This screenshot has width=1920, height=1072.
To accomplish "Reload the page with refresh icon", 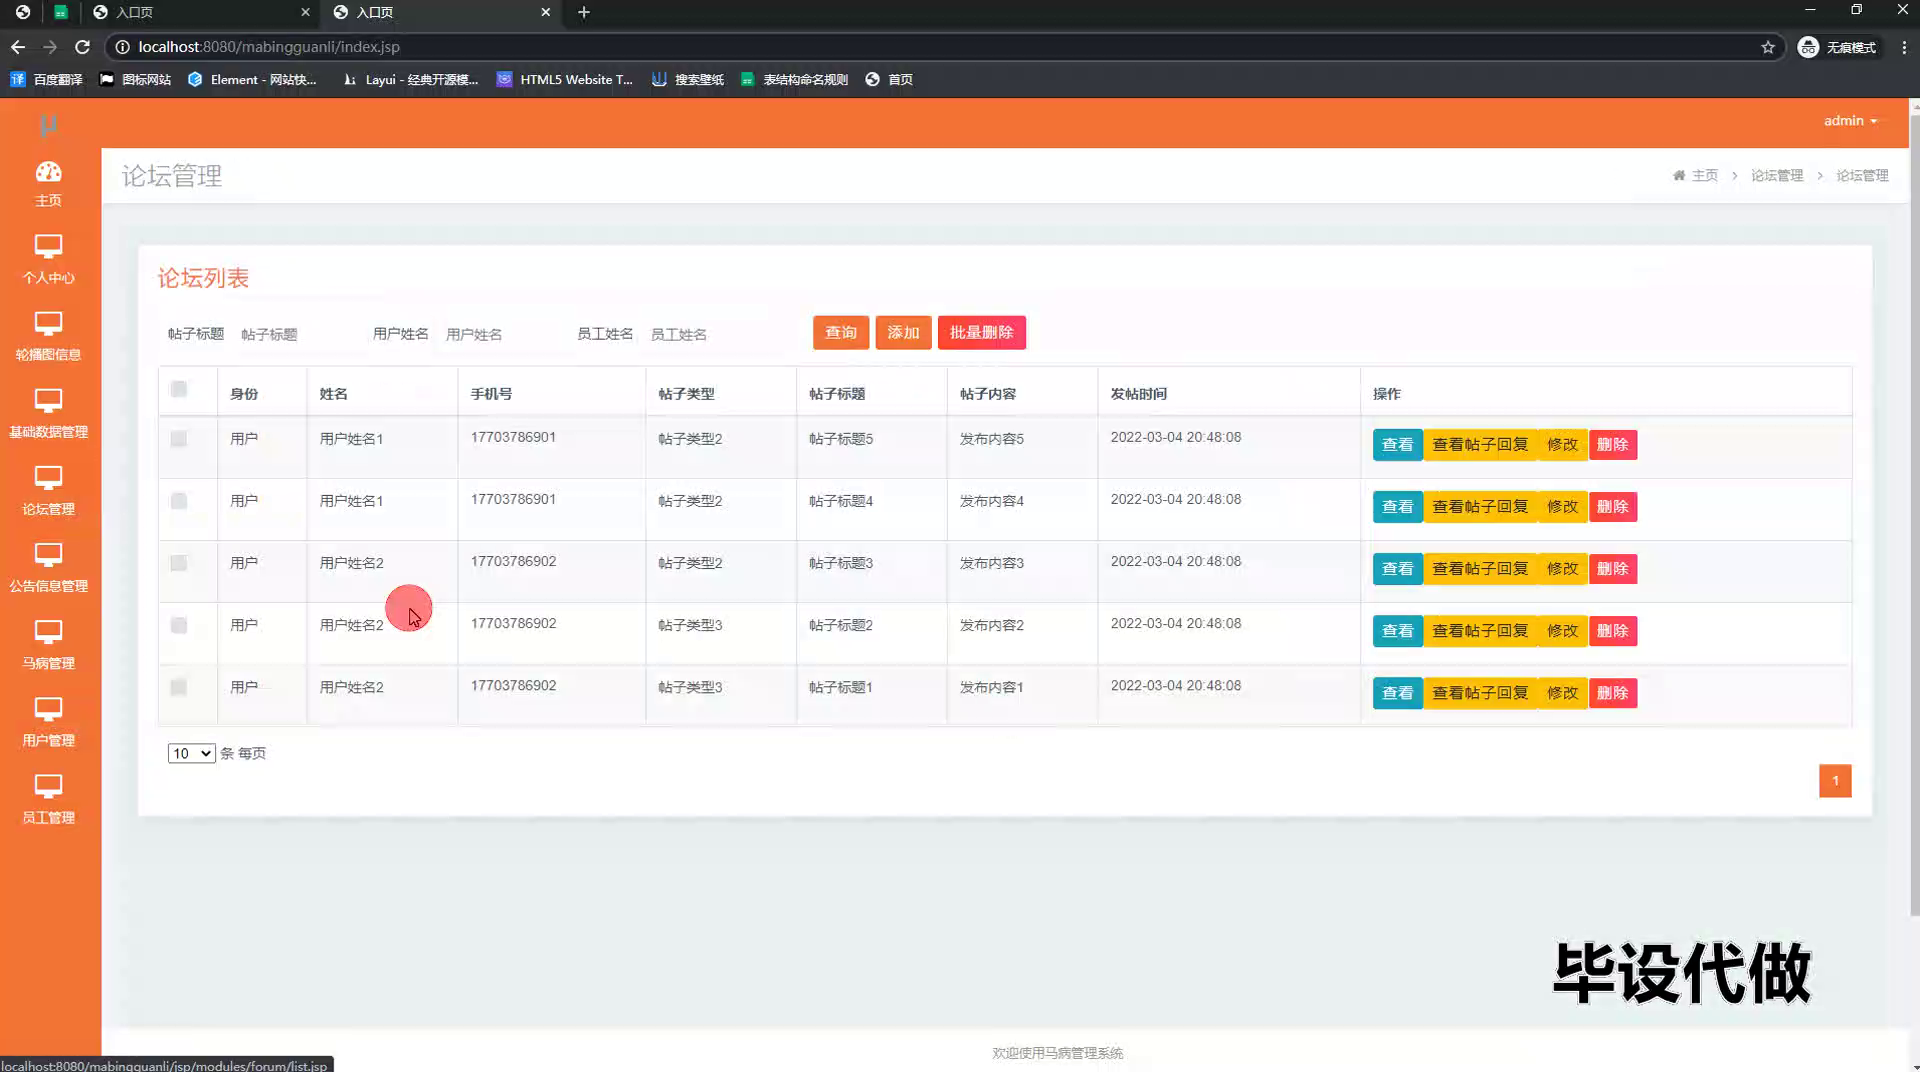I will coord(83,47).
